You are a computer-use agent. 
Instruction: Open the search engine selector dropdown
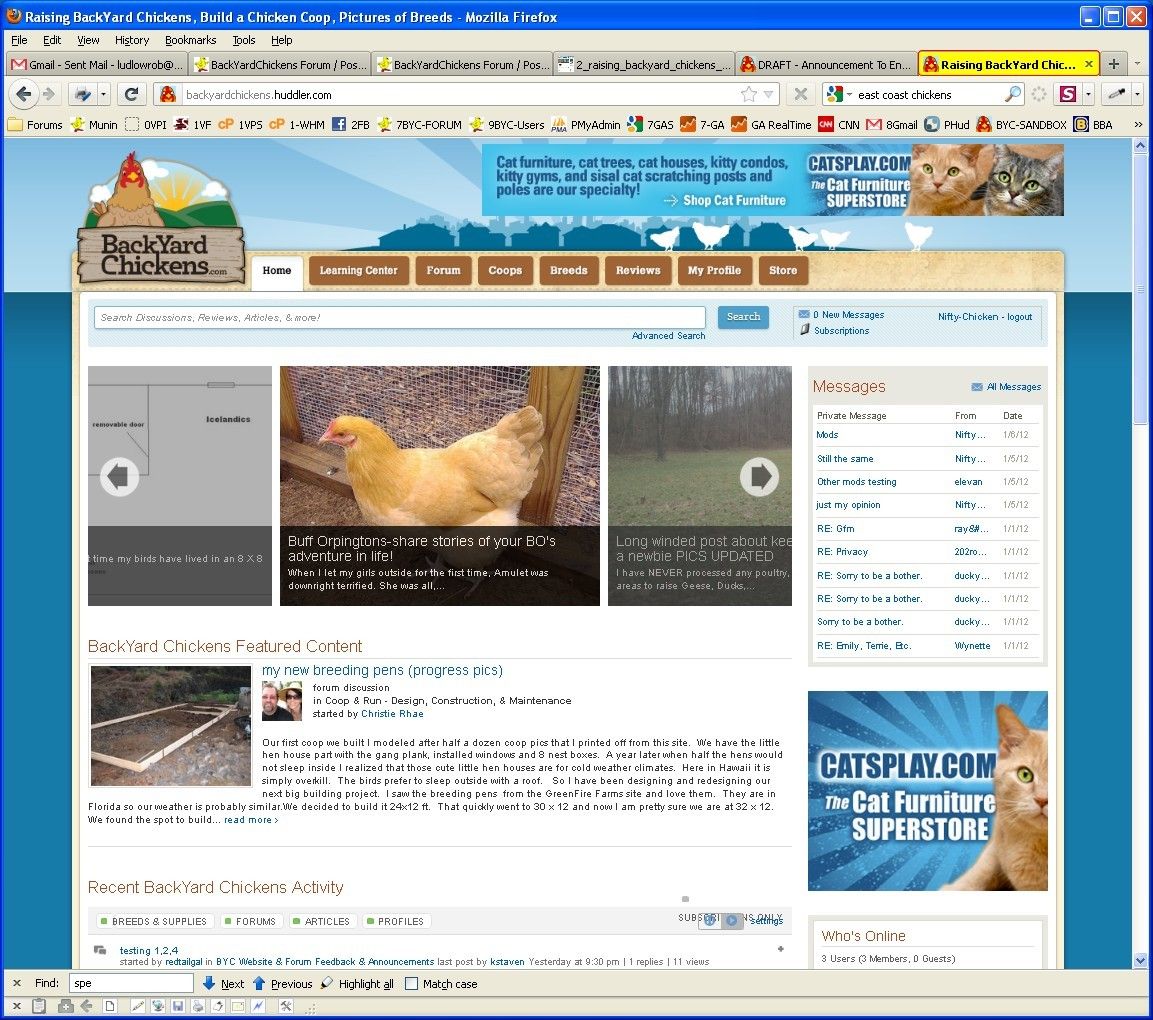[849, 95]
